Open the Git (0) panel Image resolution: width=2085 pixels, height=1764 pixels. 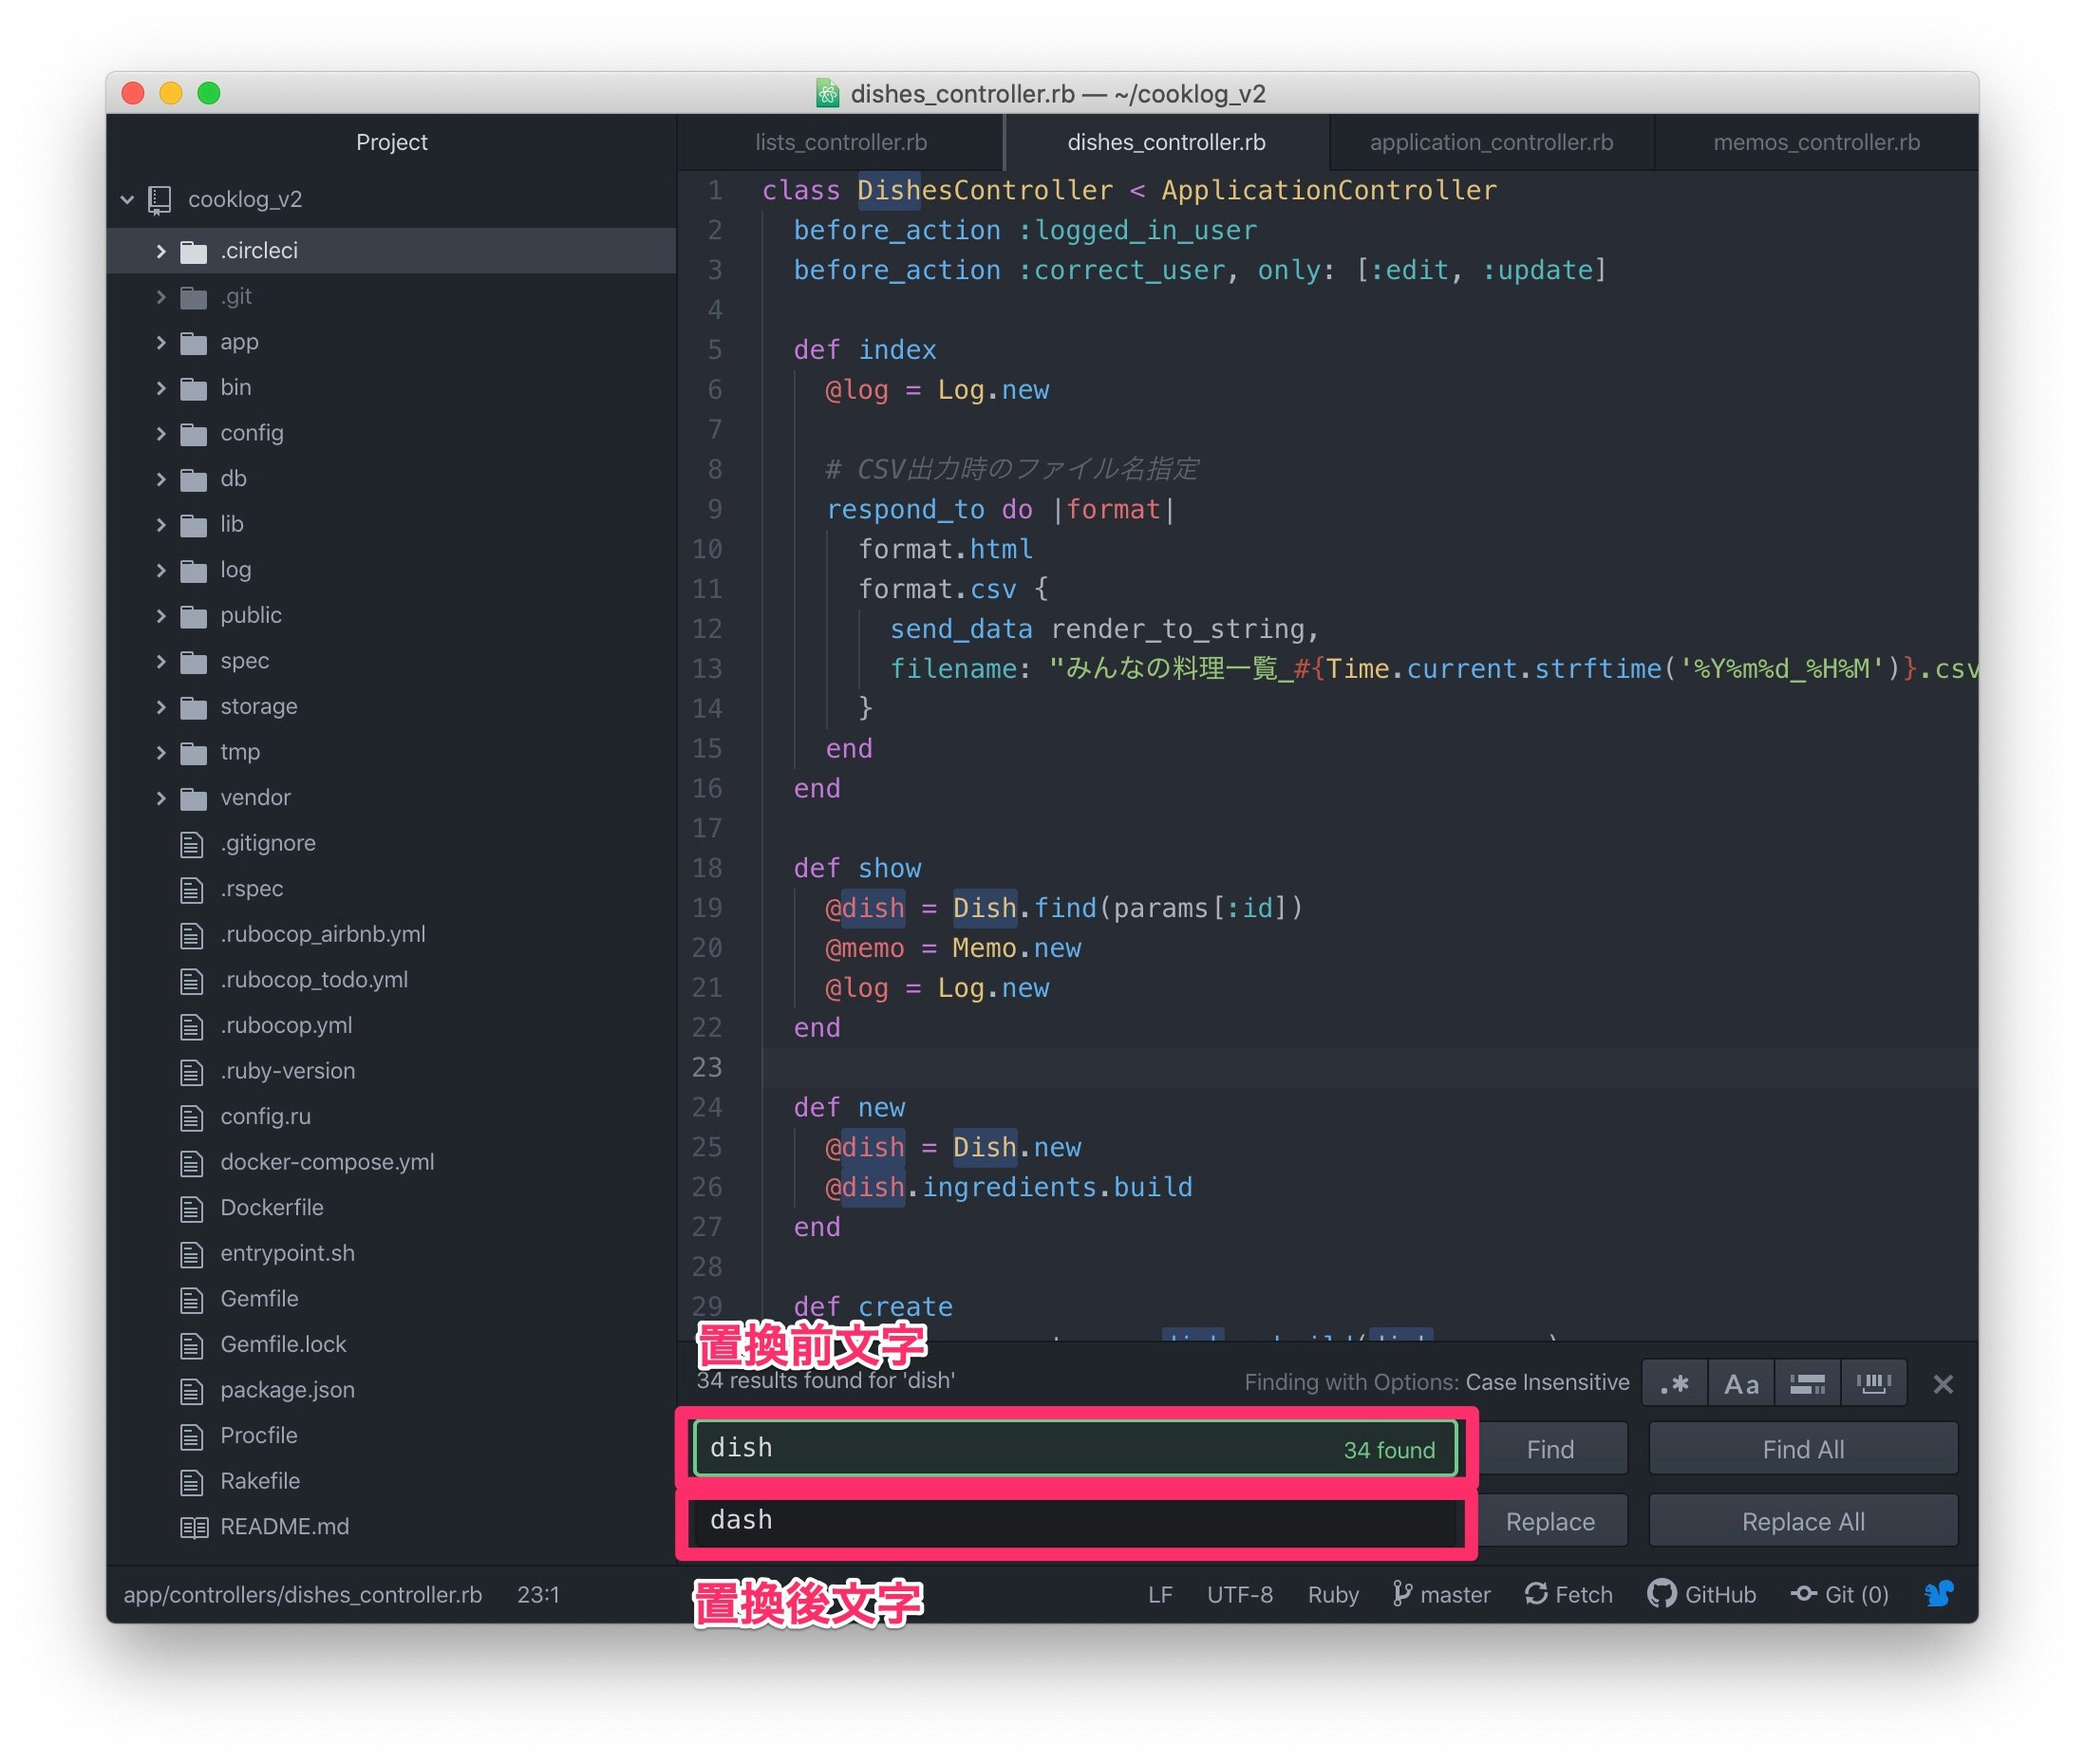1839,1594
